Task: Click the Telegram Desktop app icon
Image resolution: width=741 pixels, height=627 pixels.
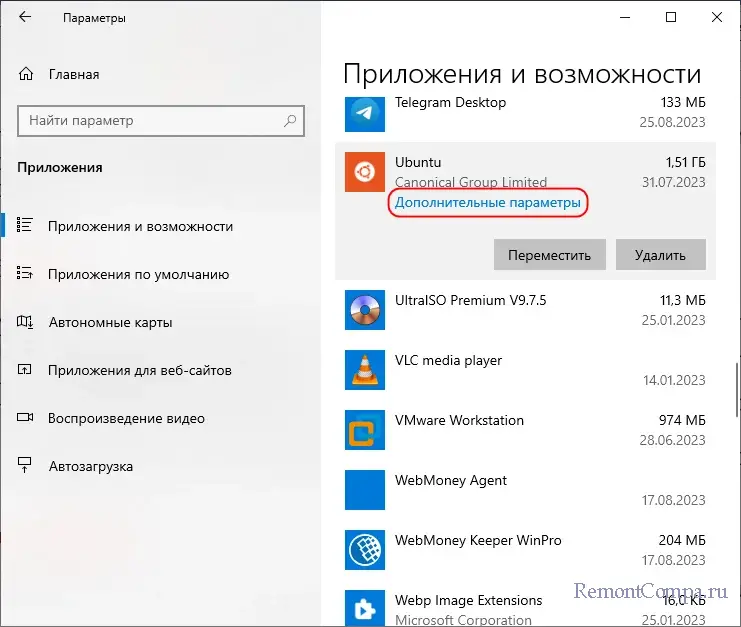Action: click(364, 113)
